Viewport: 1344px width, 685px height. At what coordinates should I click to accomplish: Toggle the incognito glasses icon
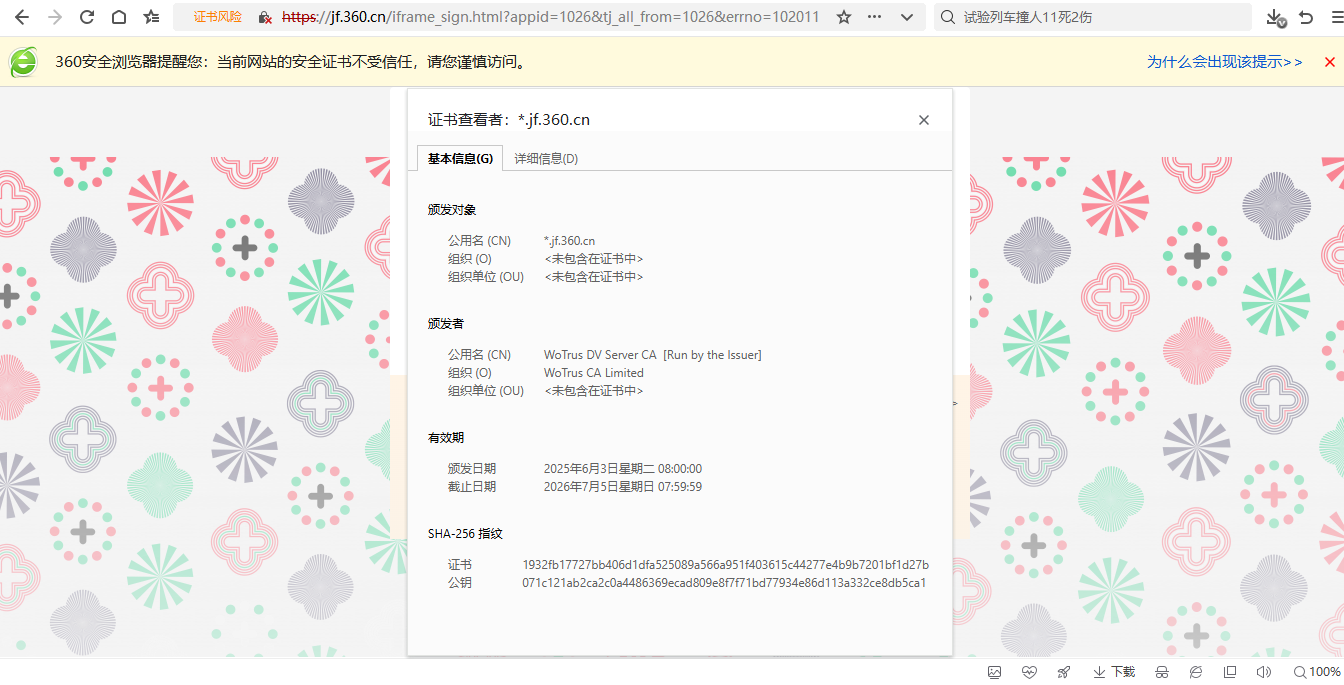[x=1162, y=672]
